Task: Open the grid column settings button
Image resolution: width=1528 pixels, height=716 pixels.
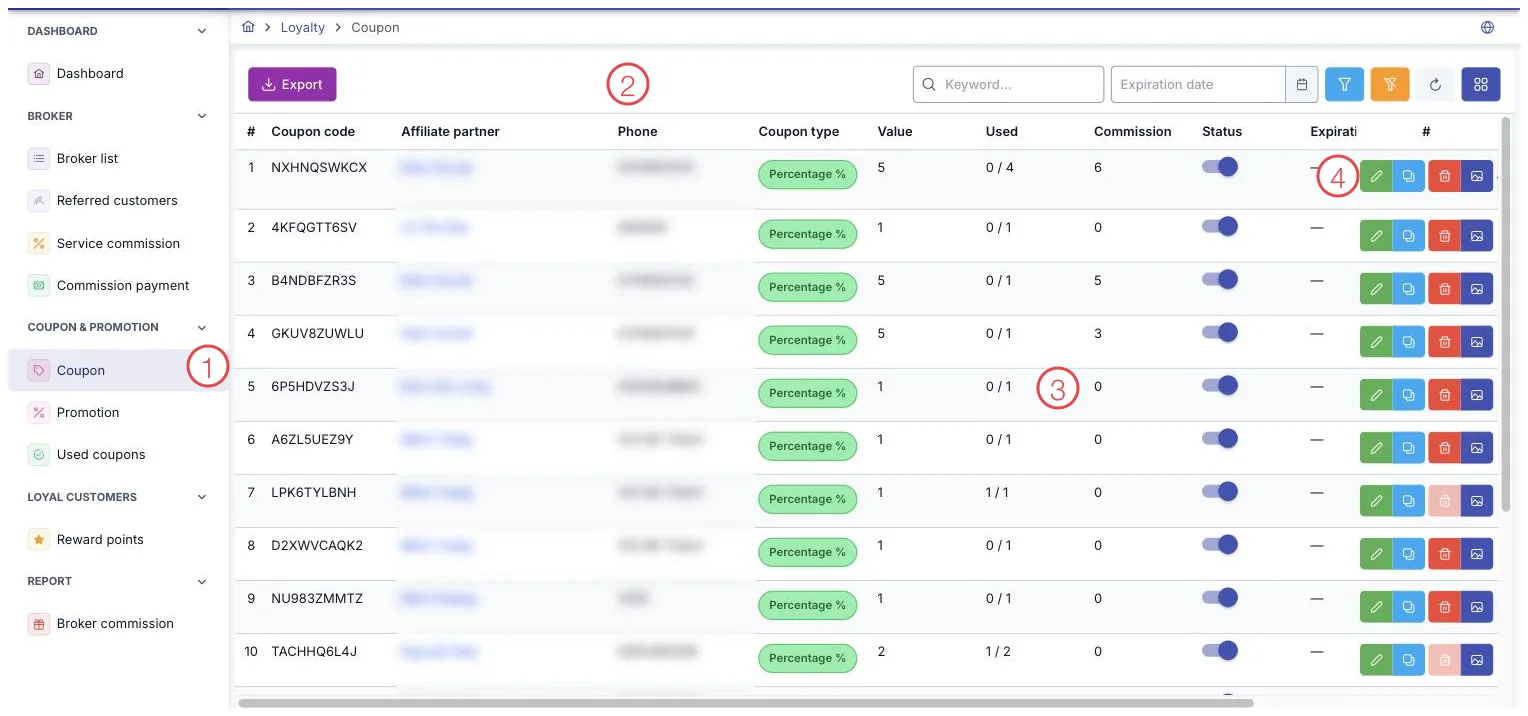Action: (1481, 85)
